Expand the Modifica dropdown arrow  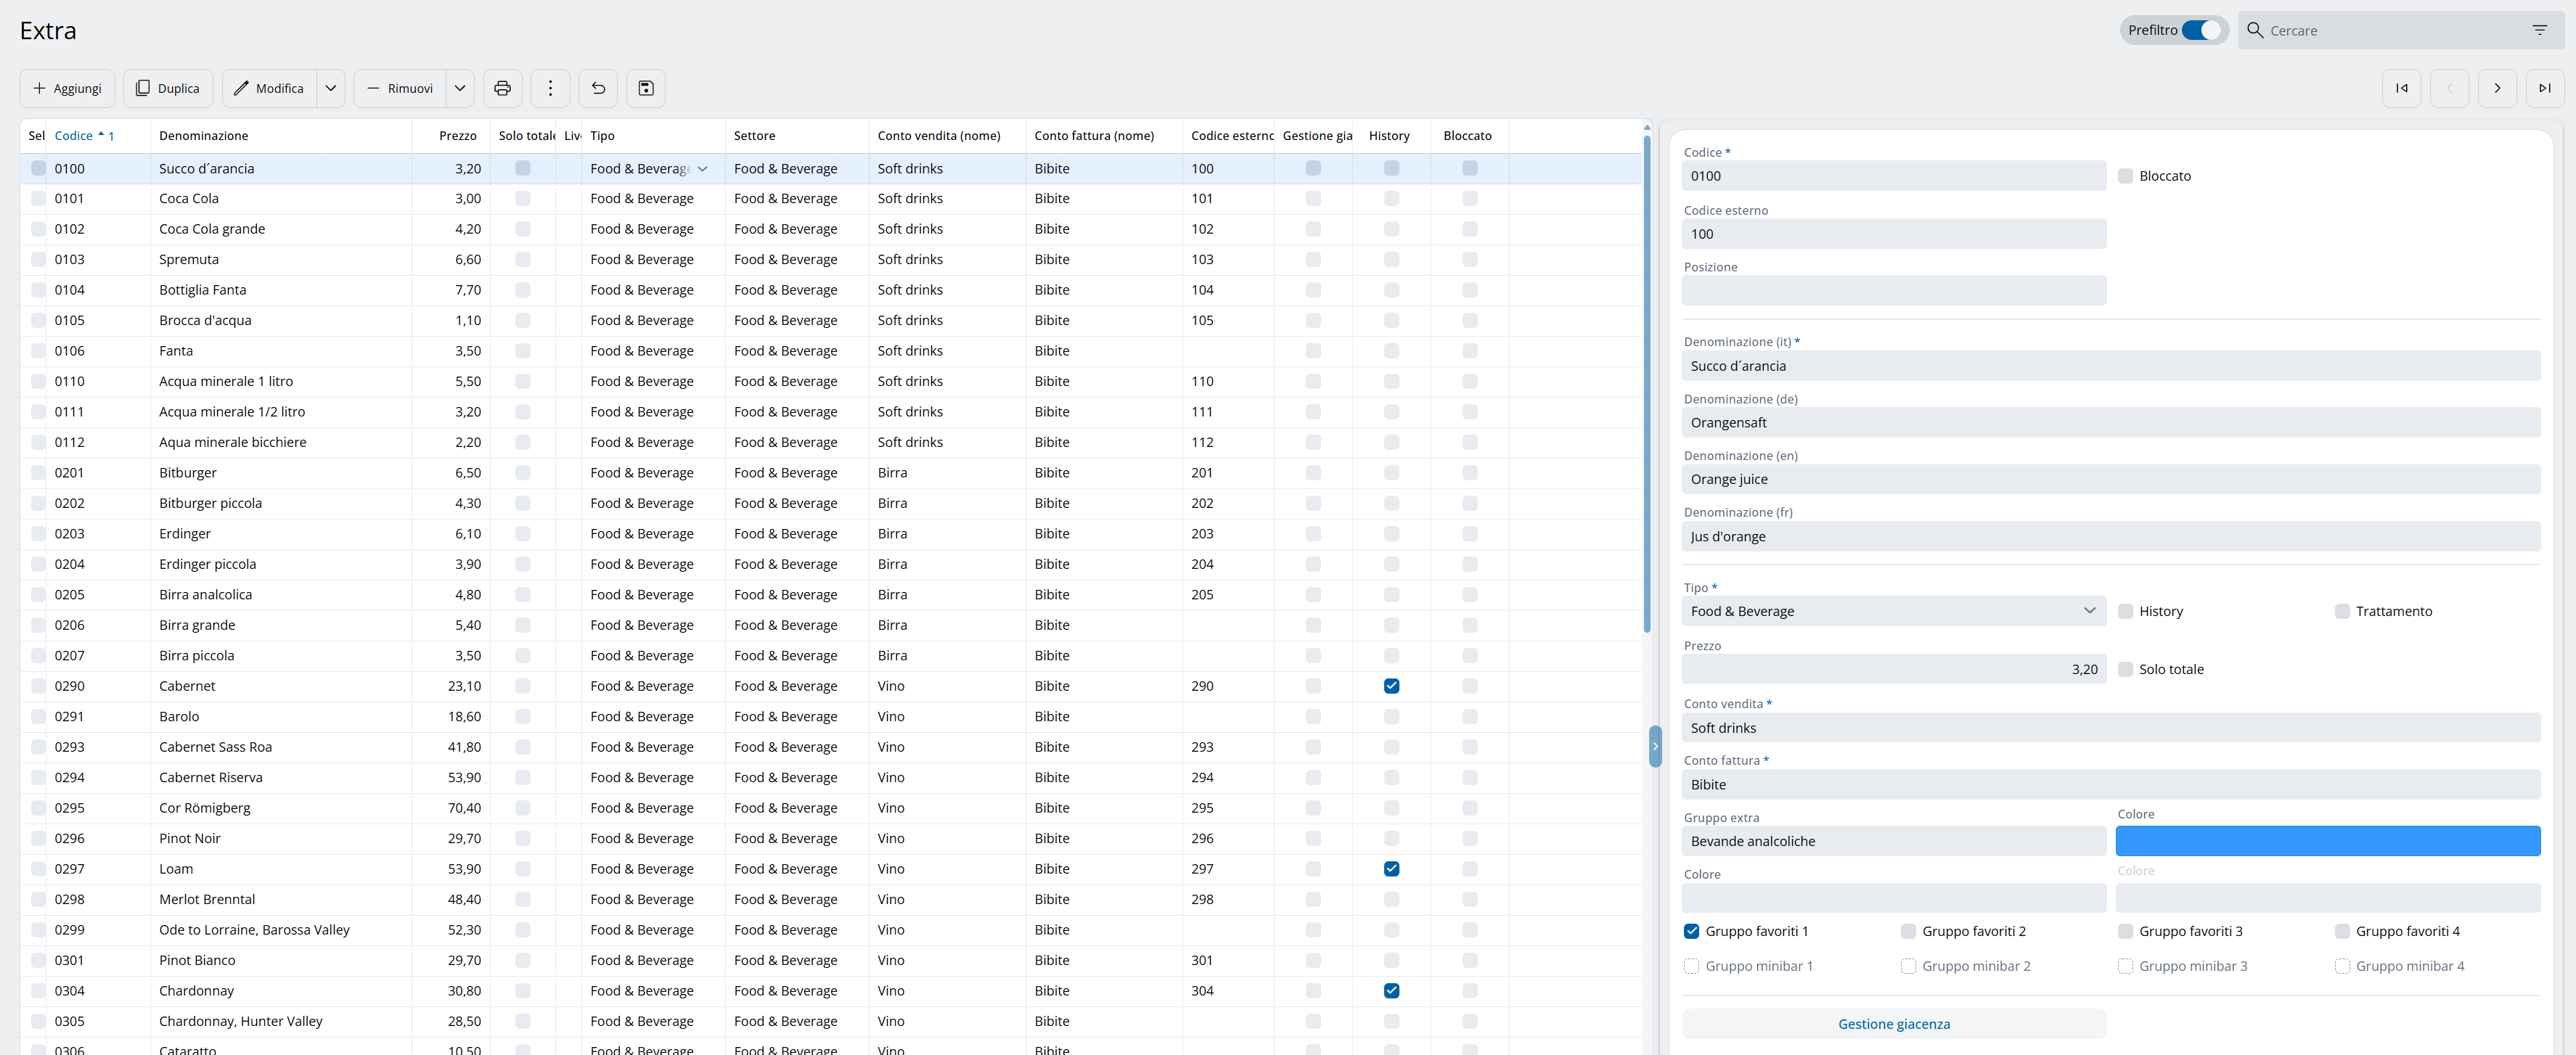coord(331,88)
